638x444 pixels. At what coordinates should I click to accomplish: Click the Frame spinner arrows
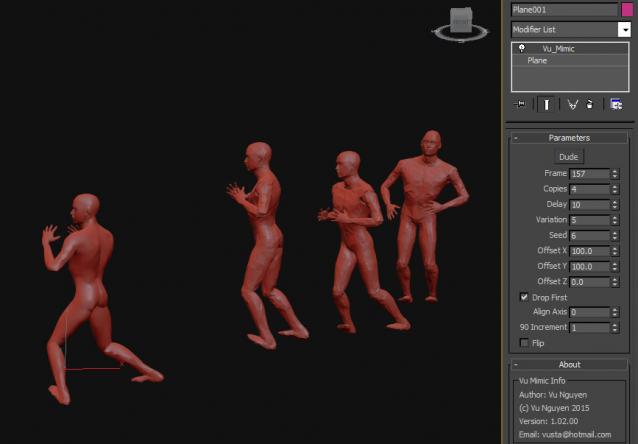(614, 174)
